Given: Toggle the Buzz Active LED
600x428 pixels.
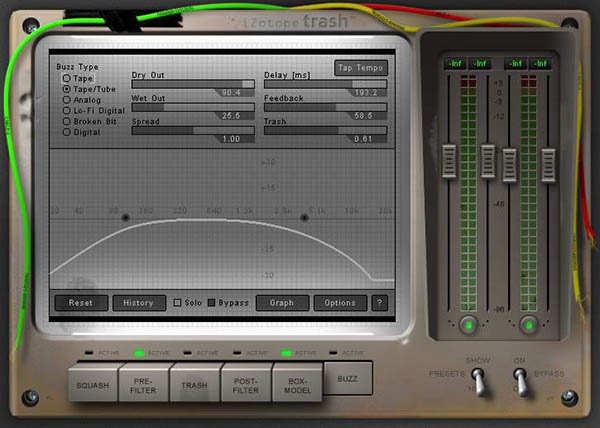Looking at the screenshot, I should click(x=333, y=353).
